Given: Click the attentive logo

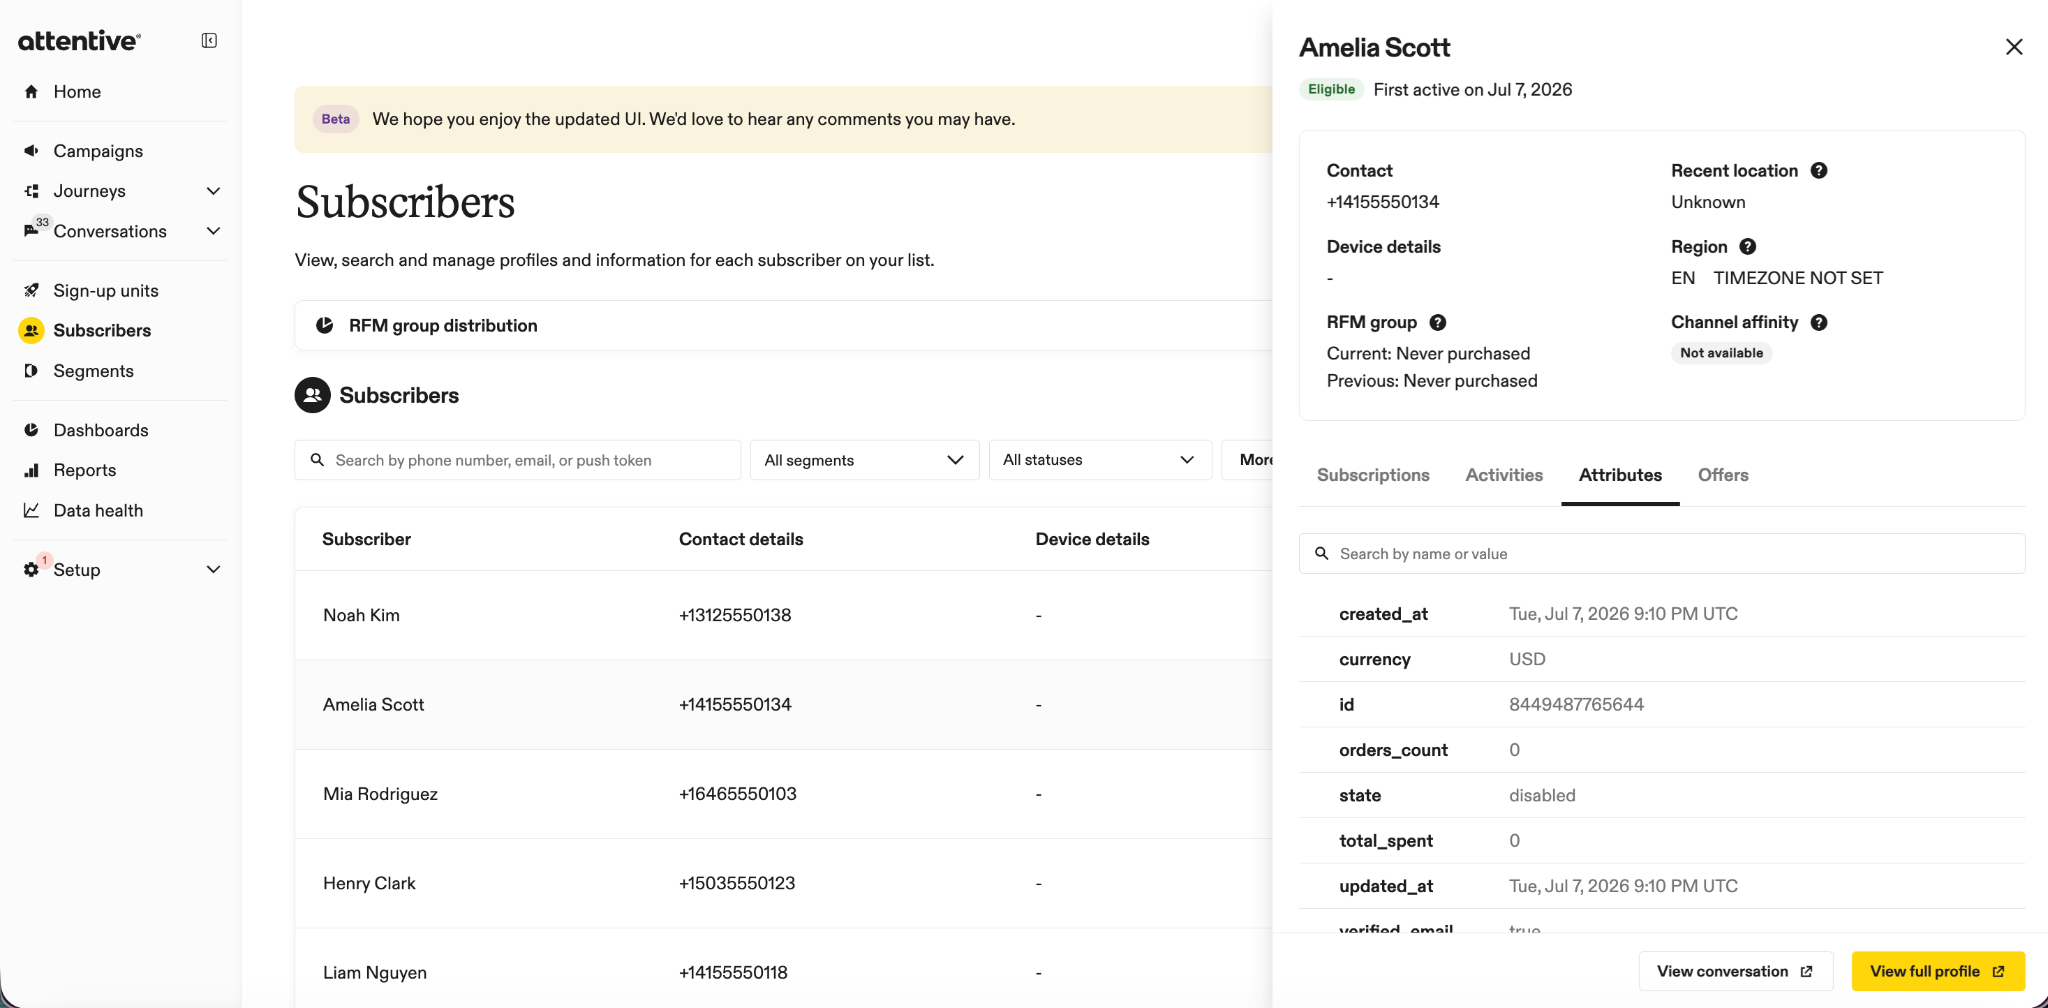Looking at the screenshot, I should (x=80, y=41).
